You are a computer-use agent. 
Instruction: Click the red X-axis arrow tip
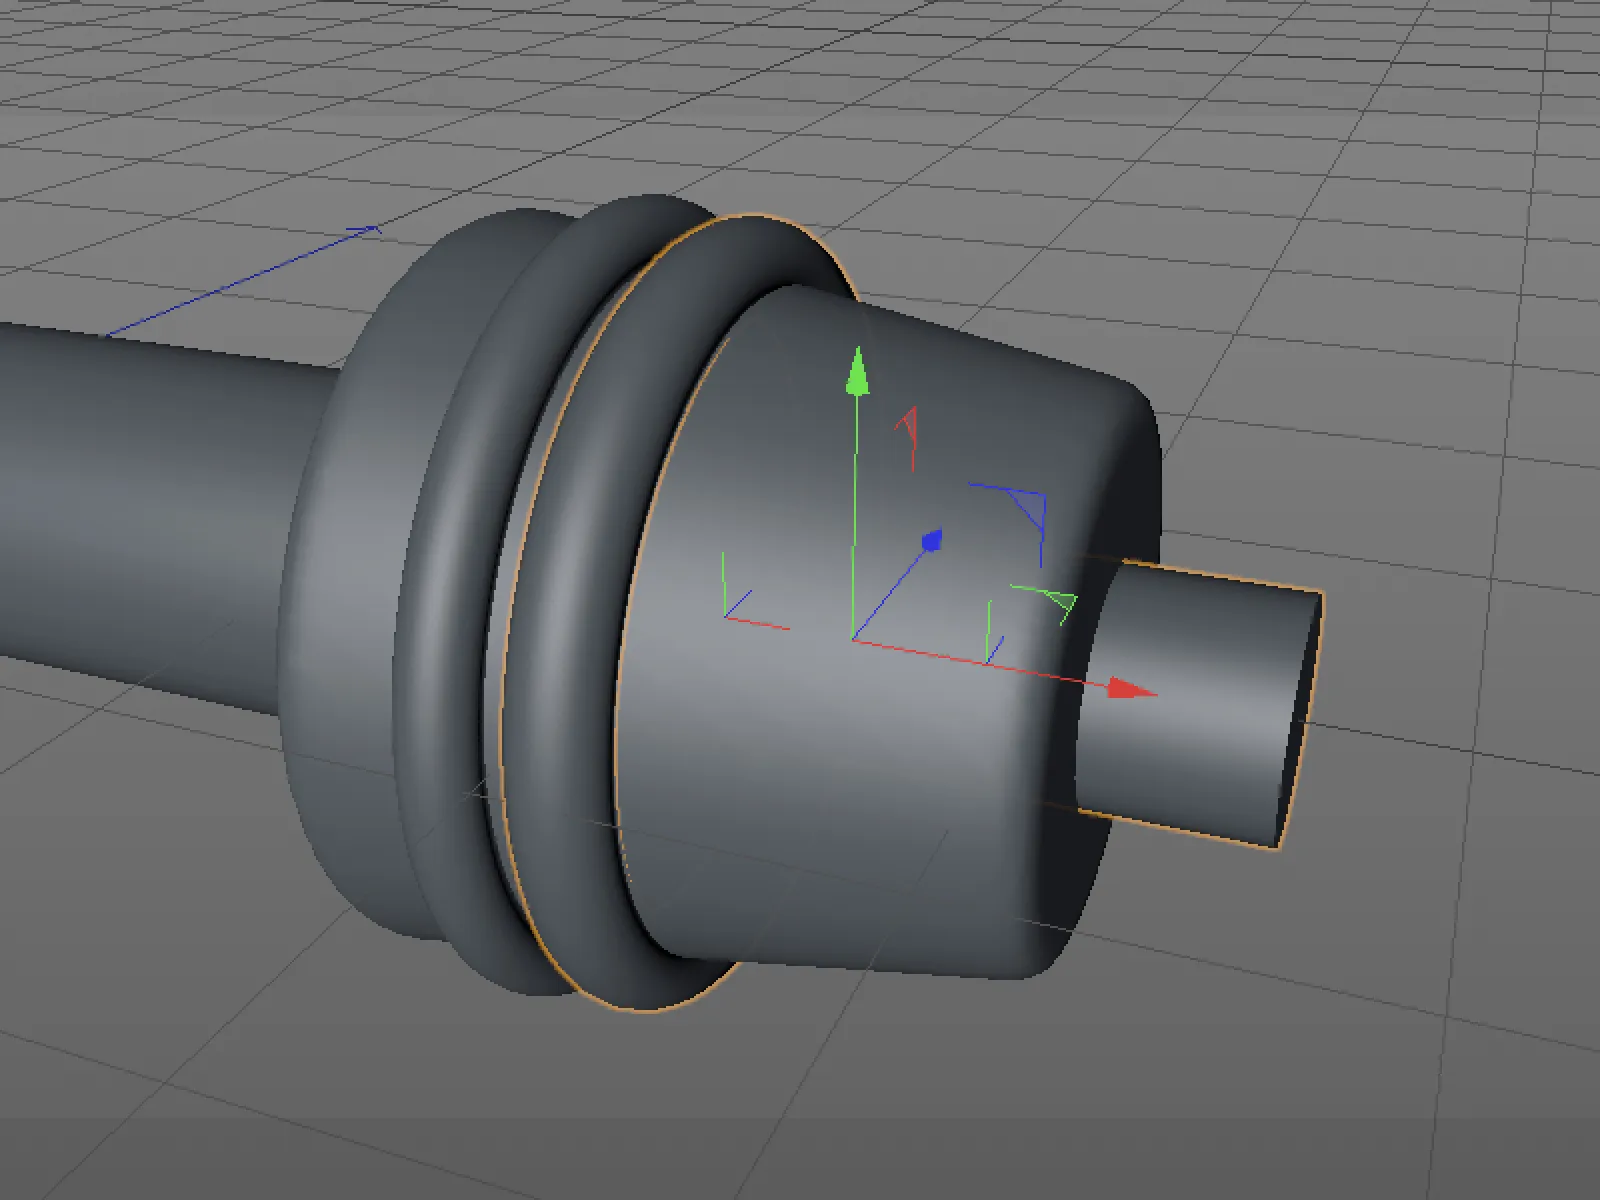pos(1132,689)
